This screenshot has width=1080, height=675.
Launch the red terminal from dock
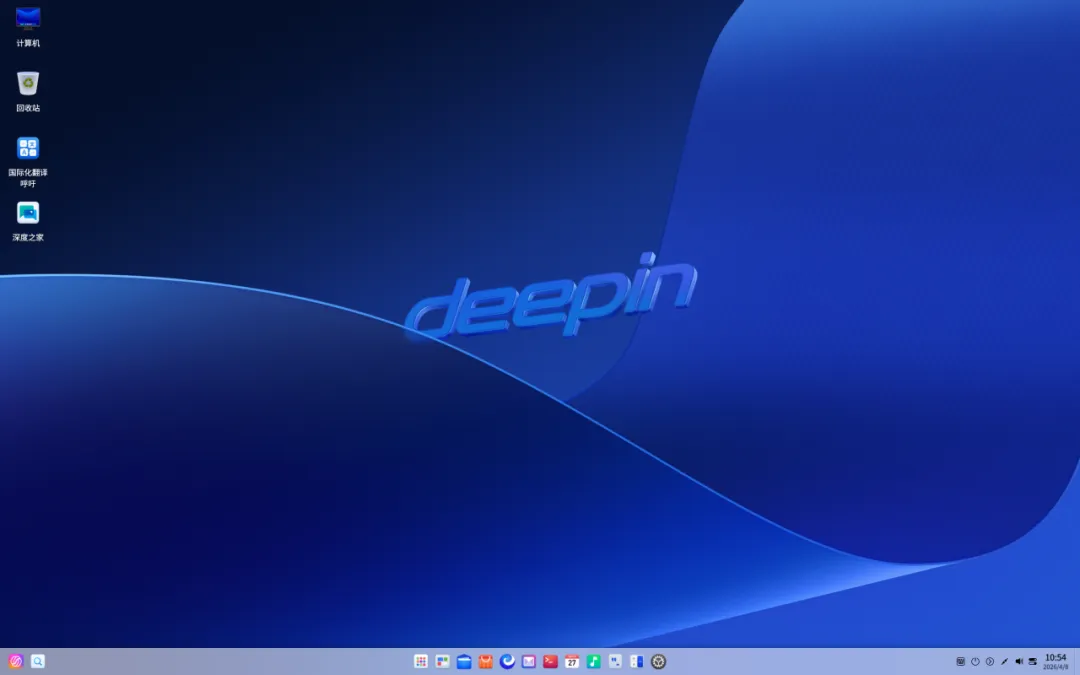click(x=550, y=661)
